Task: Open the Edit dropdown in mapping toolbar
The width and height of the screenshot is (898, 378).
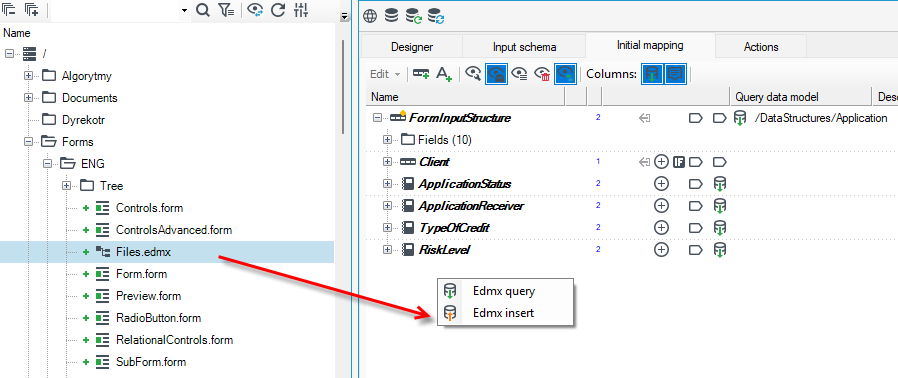Action: click(x=385, y=74)
